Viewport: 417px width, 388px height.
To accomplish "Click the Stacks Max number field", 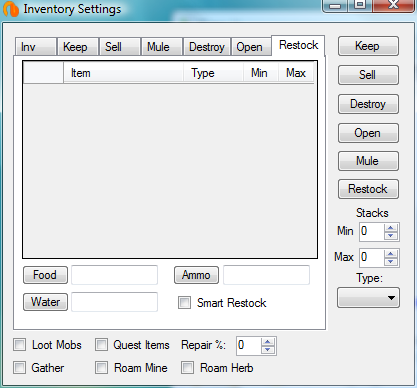I will point(372,258).
